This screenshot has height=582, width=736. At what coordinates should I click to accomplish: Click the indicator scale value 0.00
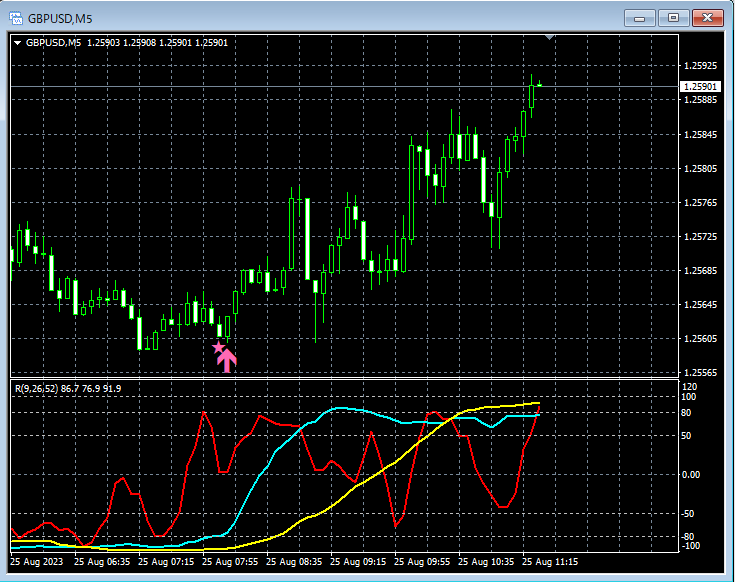tap(690, 475)
